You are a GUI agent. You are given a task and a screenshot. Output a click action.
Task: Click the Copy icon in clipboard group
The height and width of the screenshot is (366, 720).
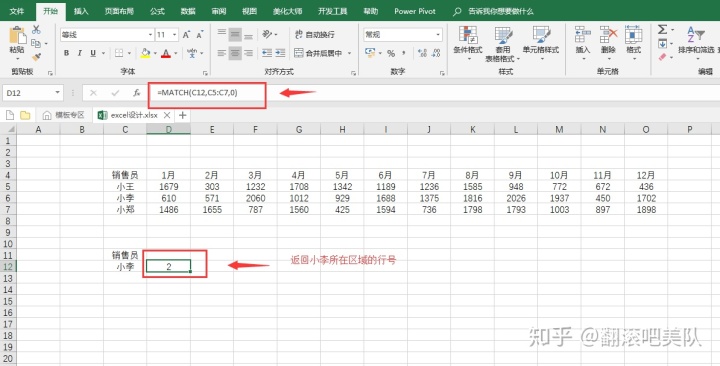point(36,43)
